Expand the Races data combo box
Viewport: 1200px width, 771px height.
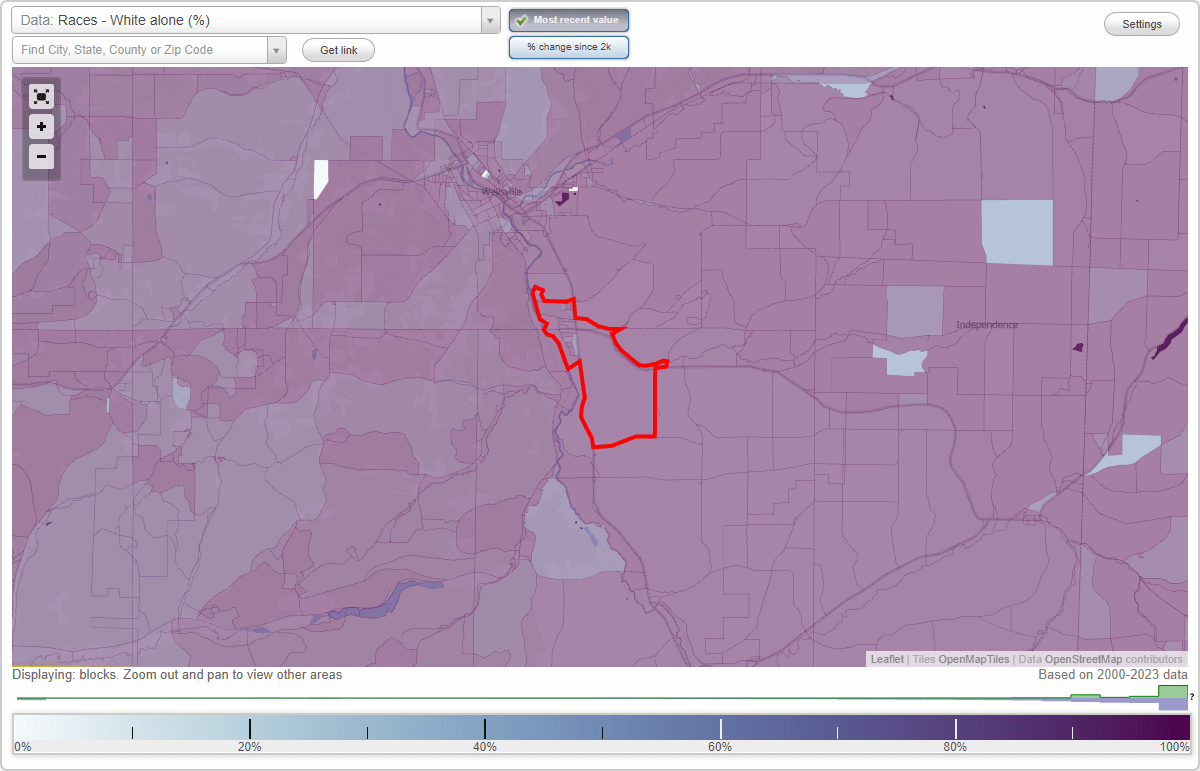(489, 20)
